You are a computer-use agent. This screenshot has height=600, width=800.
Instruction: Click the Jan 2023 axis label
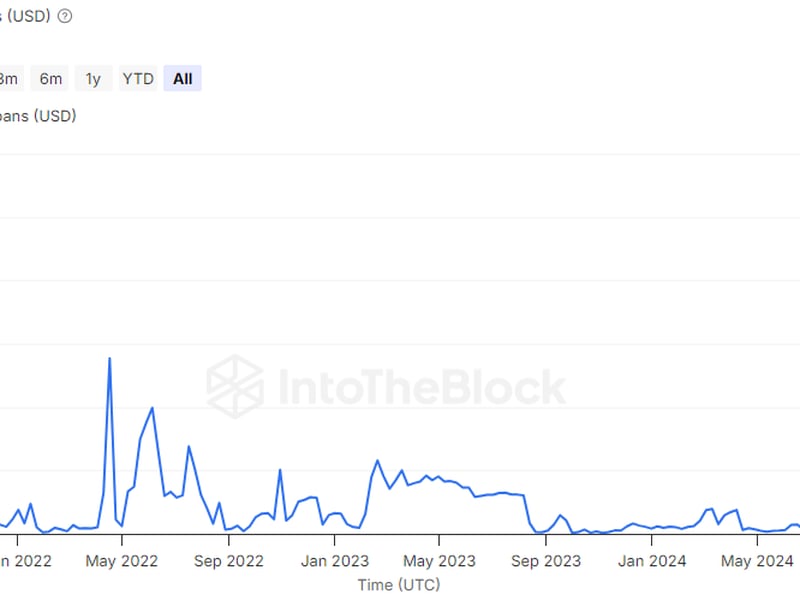[x=334, y=561]
